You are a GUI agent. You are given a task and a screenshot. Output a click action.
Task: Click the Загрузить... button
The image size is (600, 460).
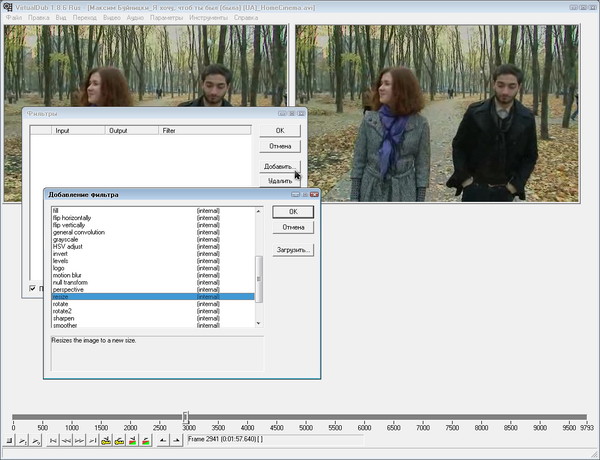[293, 250]
